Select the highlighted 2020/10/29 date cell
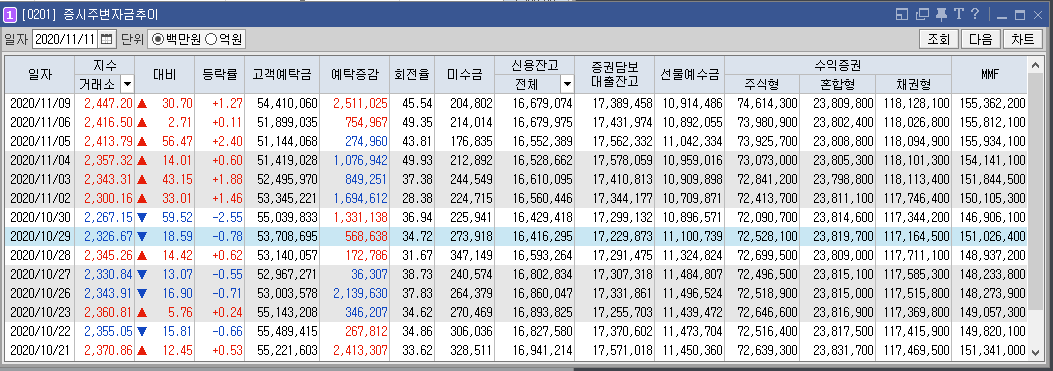Viewport: 1053px width, 371px height. 40,237
